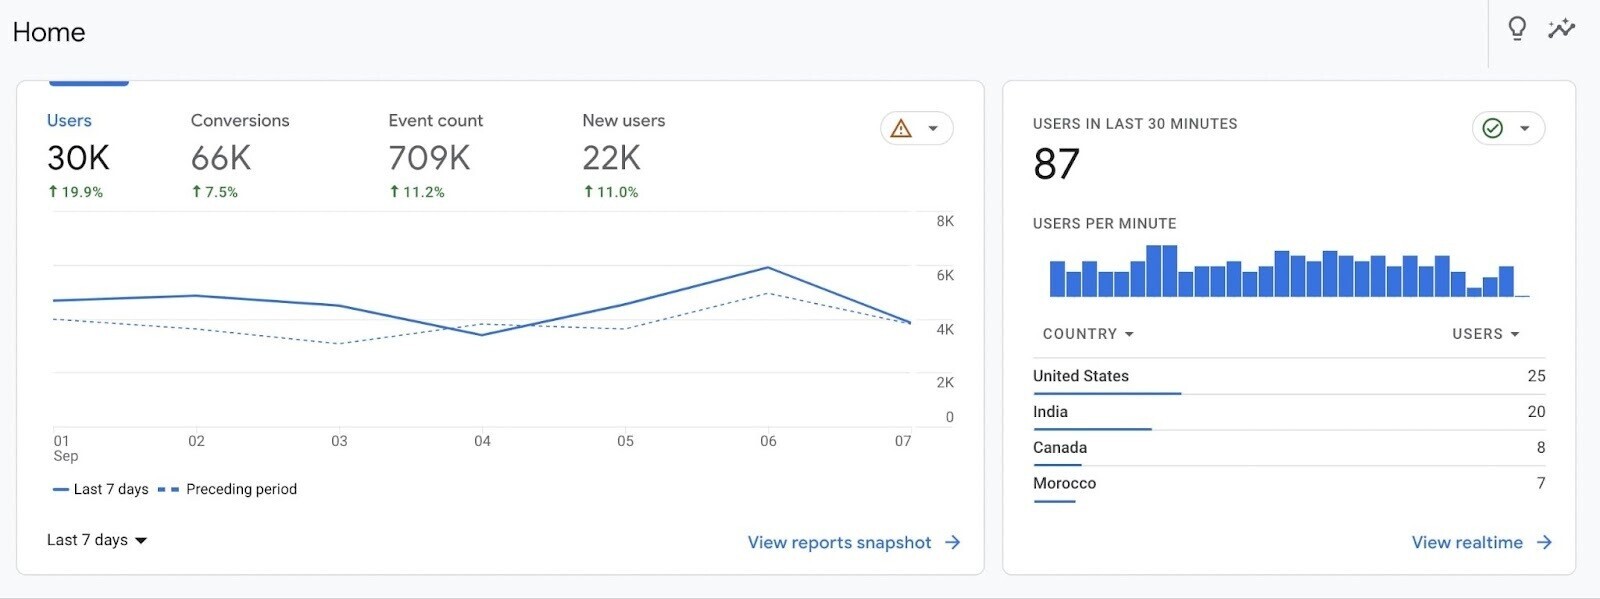Expand the warning indicator dropdown arrow
The width and height of the screenshot is (1600, 599).
tap(933, 129)
